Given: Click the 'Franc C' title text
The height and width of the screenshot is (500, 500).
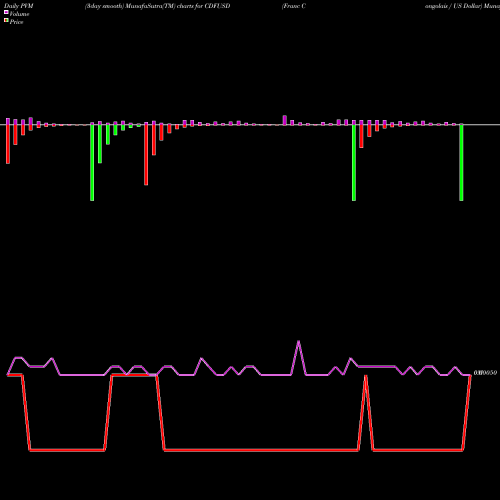Looking at the screenshot, I should point(294,6).
